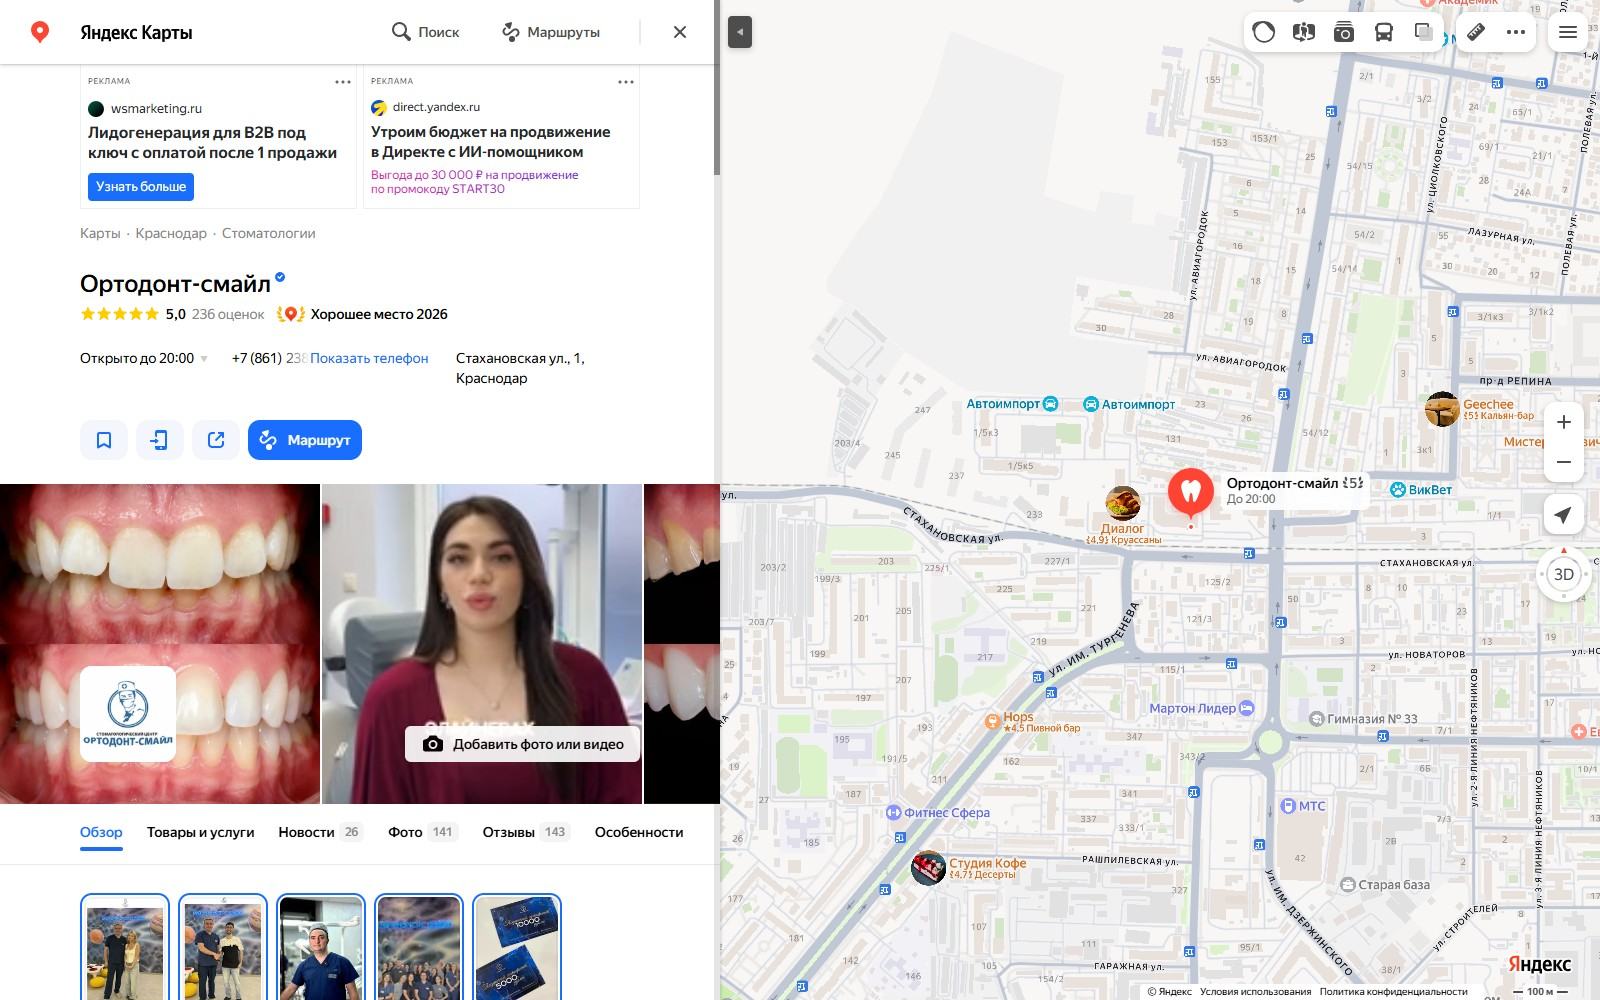Screen dimensions: 1600x1000
Task: Open the story showing surgeon in scrubs
Action: tap(321, 947)
